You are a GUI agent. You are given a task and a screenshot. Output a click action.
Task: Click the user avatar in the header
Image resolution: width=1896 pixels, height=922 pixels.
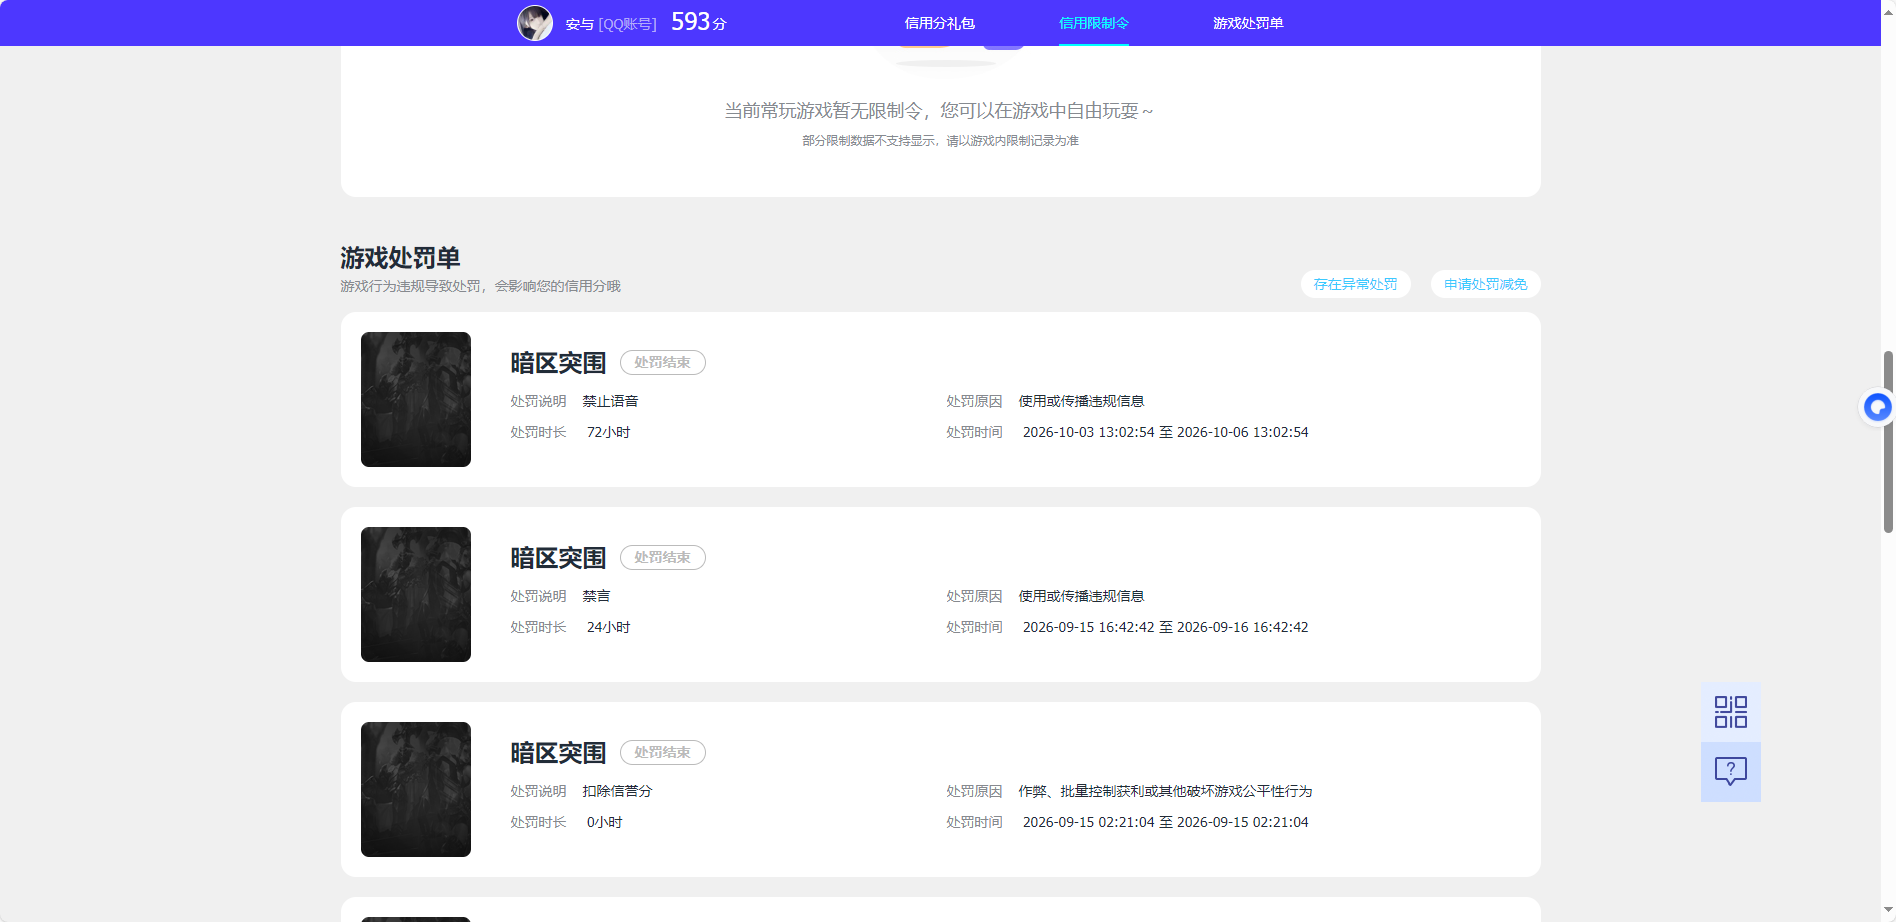(x=534, y=23)
